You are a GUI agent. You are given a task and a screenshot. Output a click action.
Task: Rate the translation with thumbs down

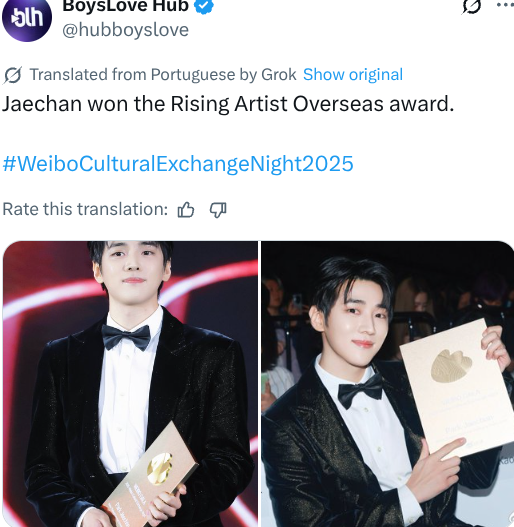(x=218, y=210)
